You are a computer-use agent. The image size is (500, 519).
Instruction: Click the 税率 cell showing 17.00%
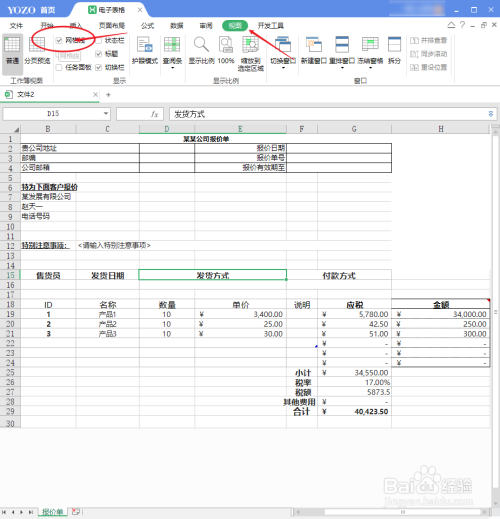pyautogui.click(x=354, y=382)
